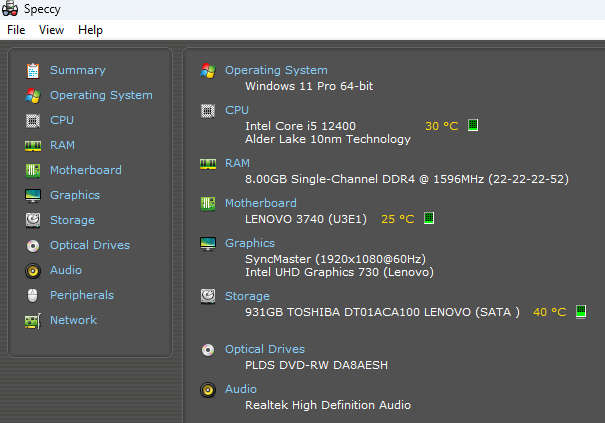Click the LENOVO 3740 (U3E1) text

click(306, 219)
